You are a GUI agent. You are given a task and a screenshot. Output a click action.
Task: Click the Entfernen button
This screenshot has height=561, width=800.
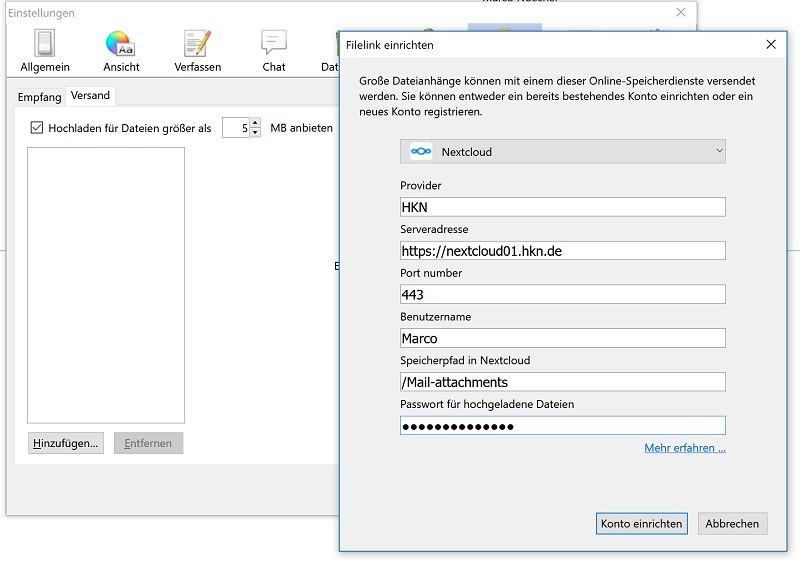tap(148, 443)
